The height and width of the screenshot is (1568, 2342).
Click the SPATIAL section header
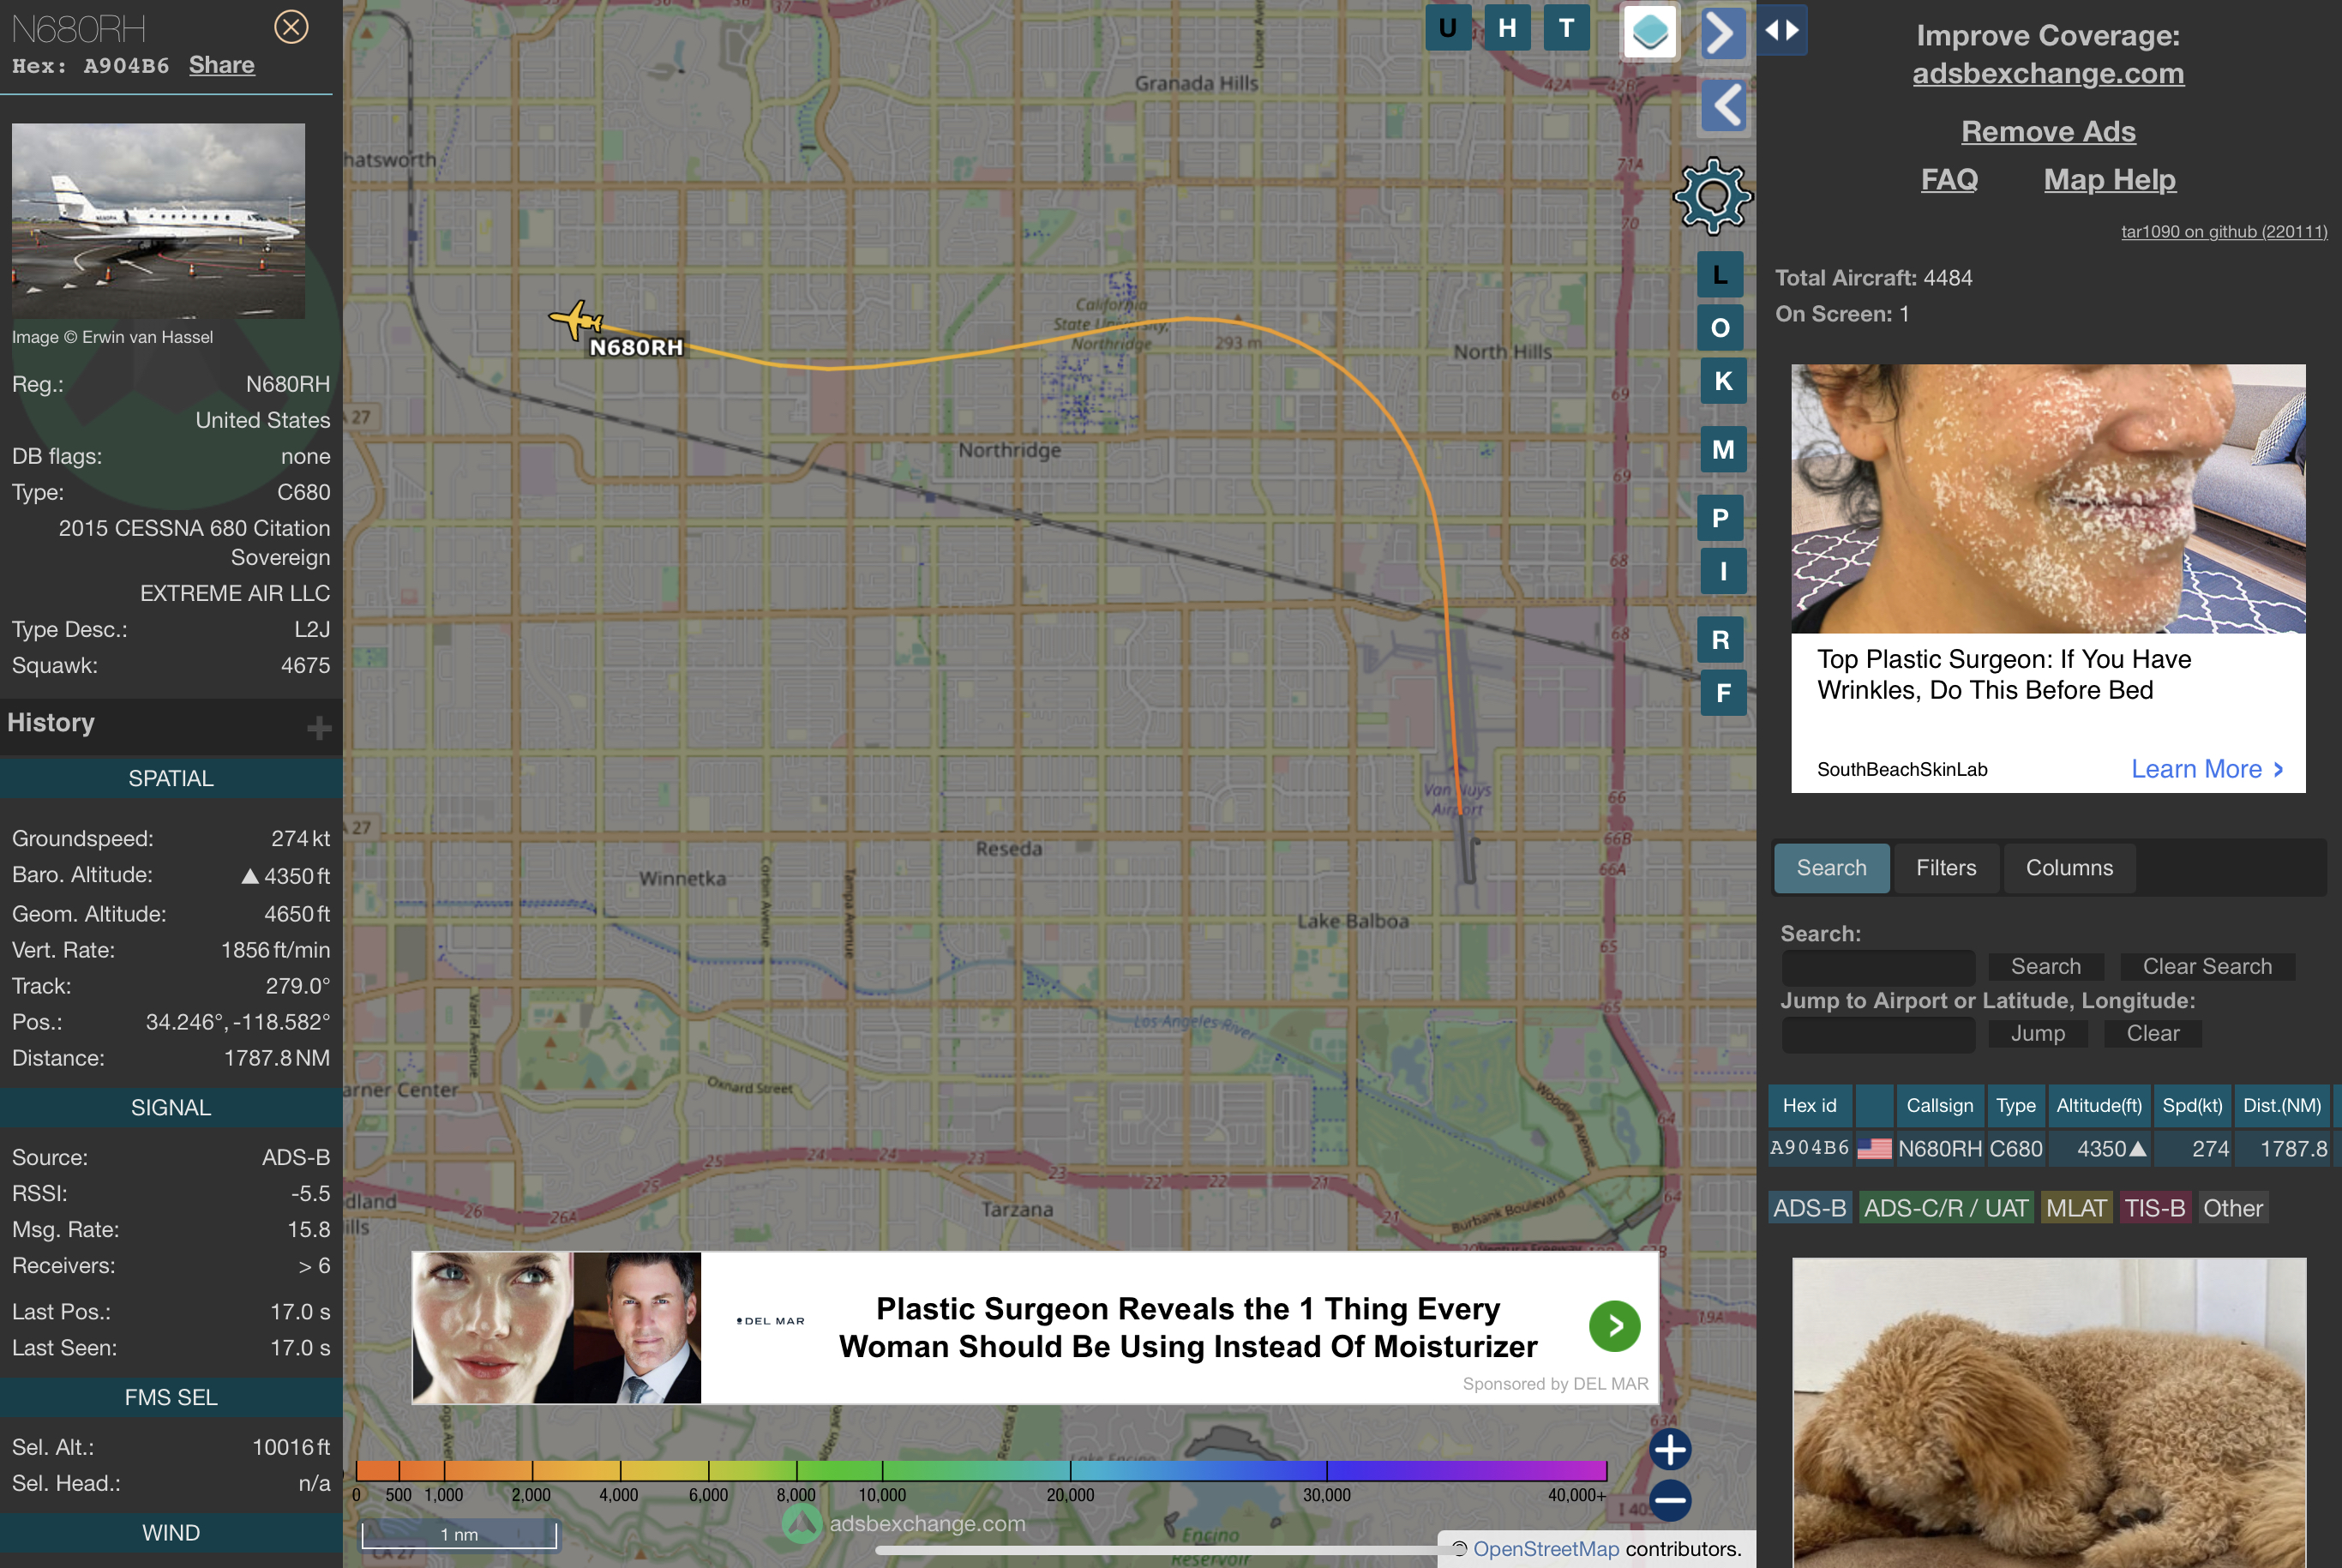pyautogui.click(x=171, y=779)
